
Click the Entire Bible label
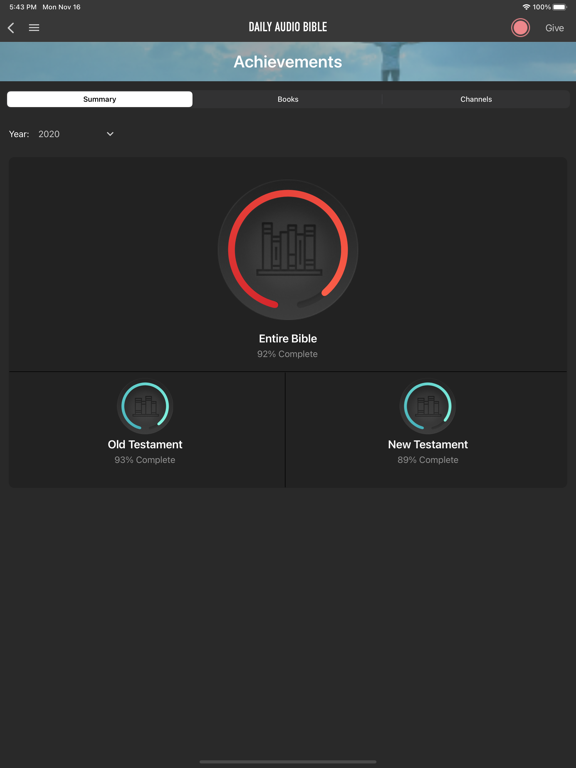(x=288, y=338)
